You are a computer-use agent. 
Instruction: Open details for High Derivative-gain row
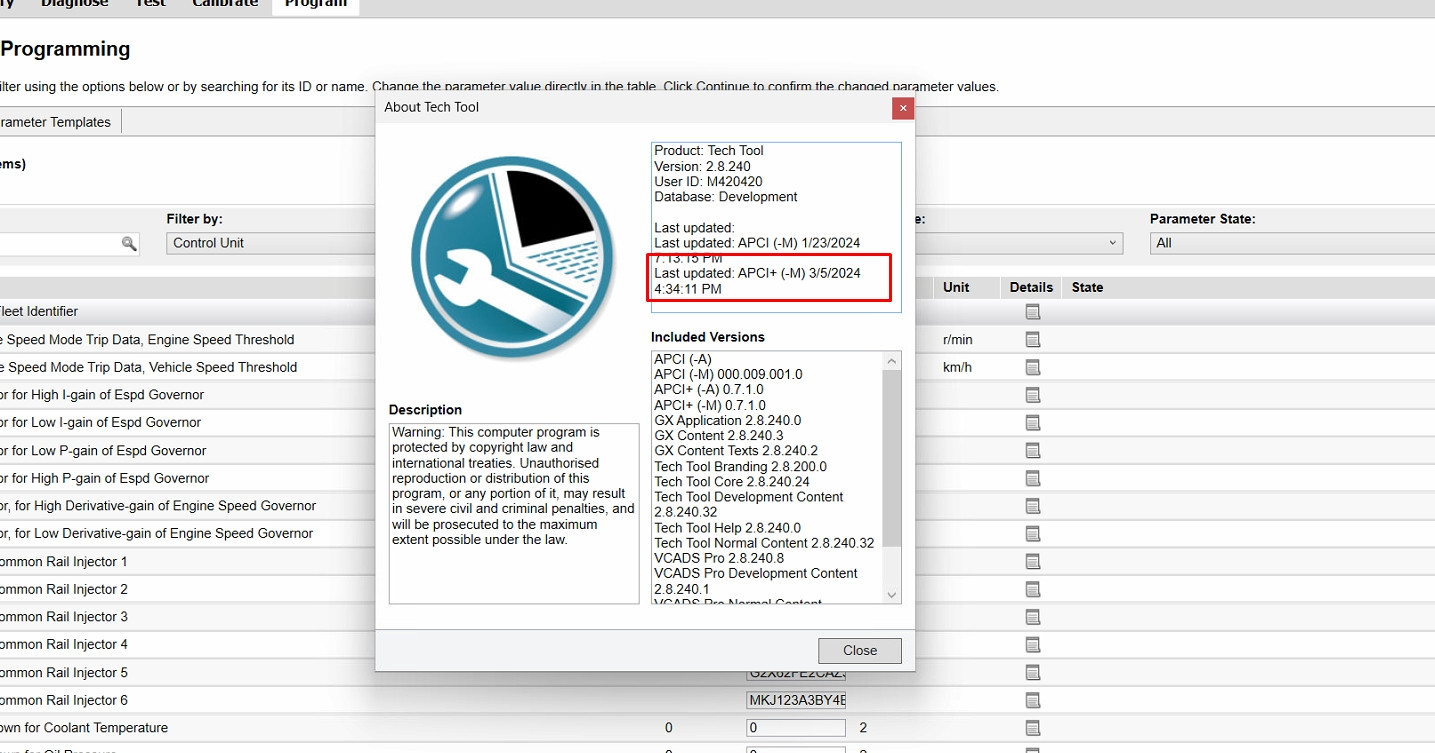pyautogui.click(x=1033, y=506)
